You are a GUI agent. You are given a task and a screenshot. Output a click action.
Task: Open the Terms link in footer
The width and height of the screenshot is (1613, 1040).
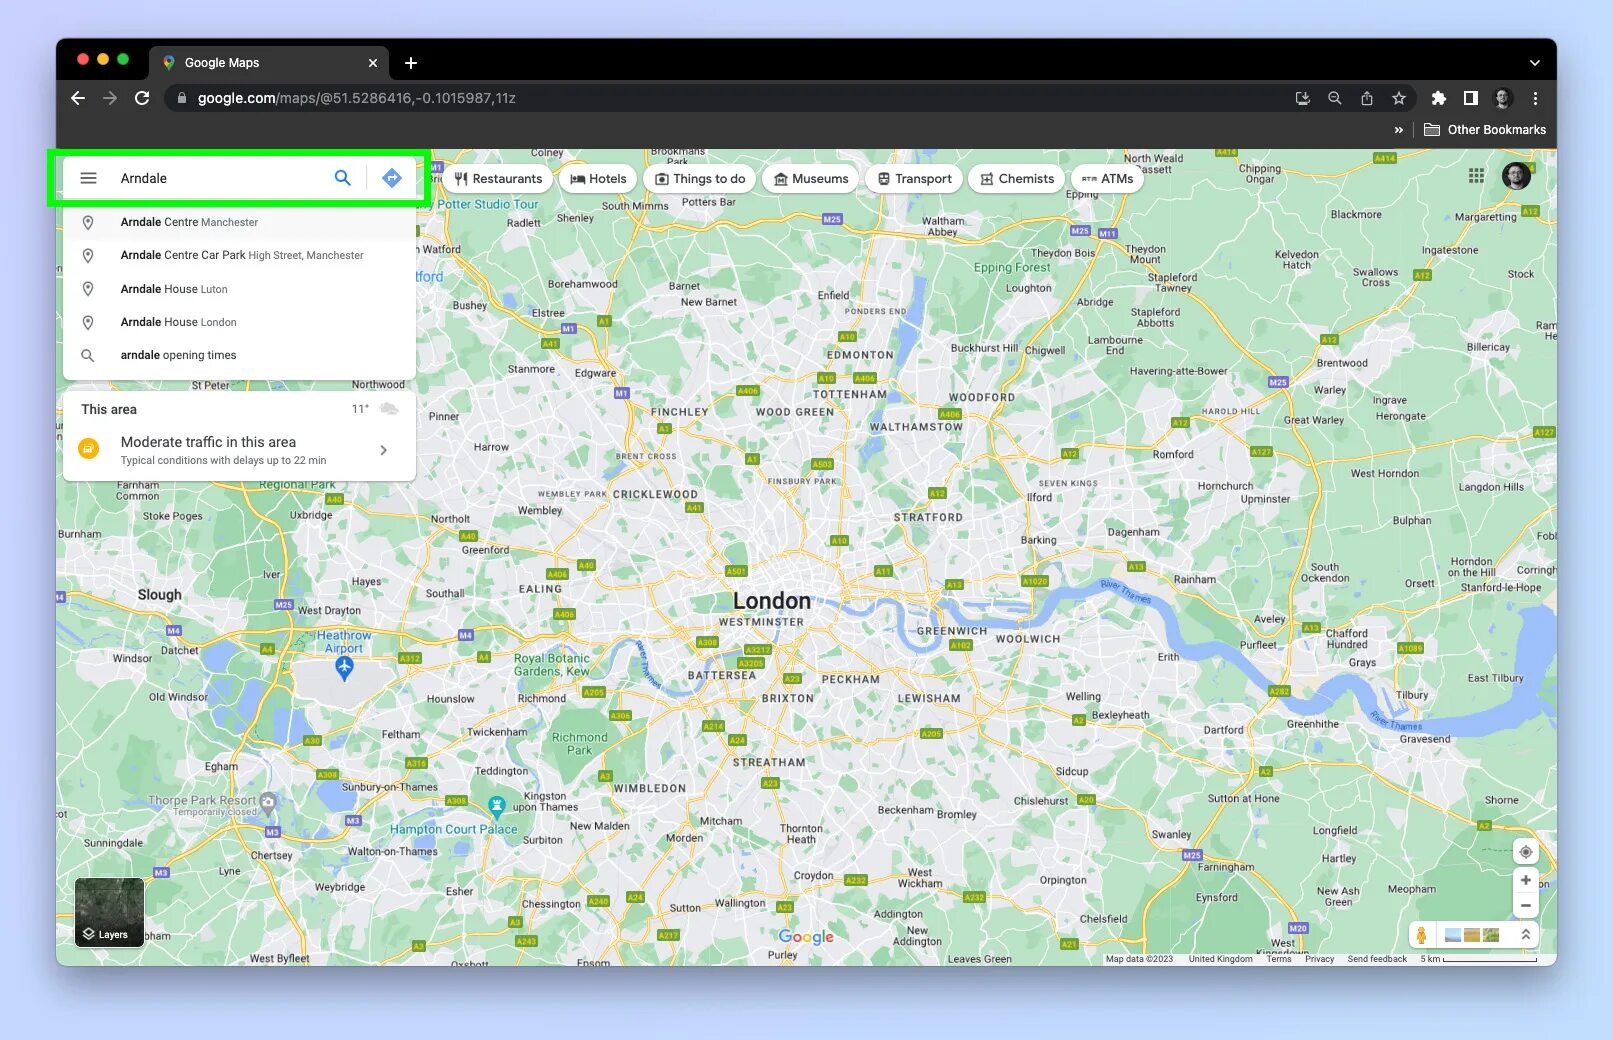[x=1279, y=959]
